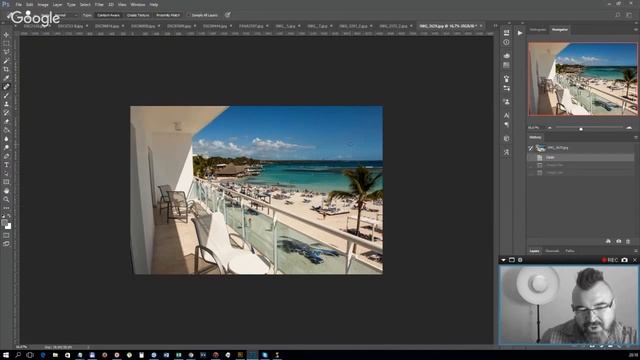Open screen recorder dropdown arrow
The height and width of the screenshot is (360, 640).
coord(503,260)
